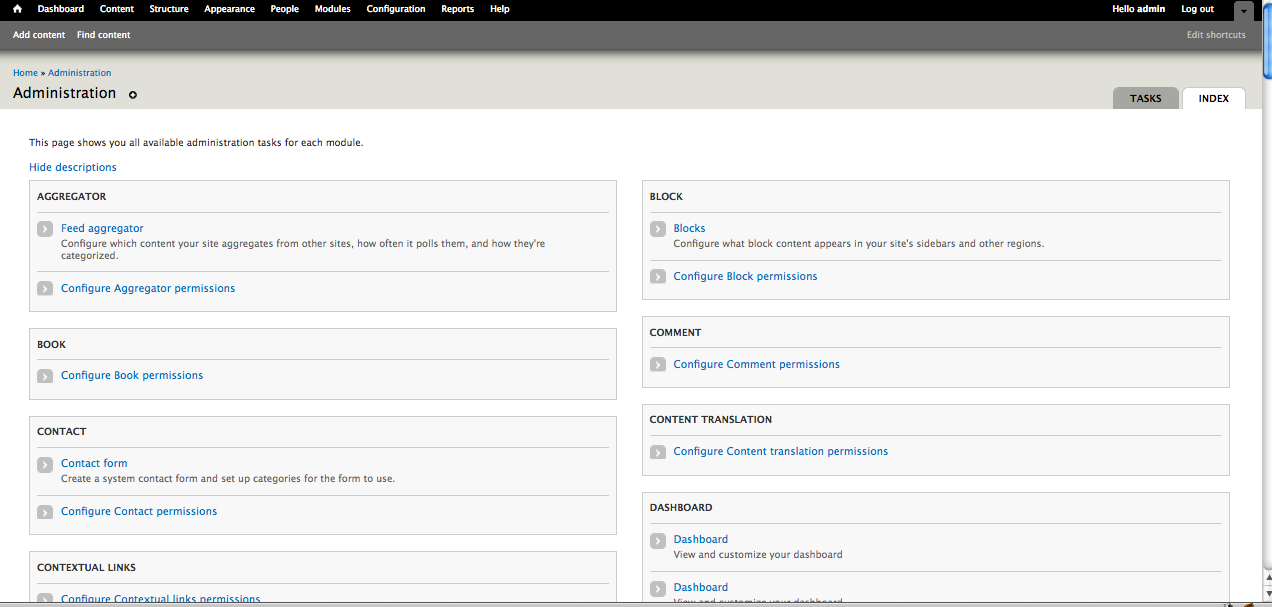Click the arrow icon beside Blocks

click(x=657, y=228)
